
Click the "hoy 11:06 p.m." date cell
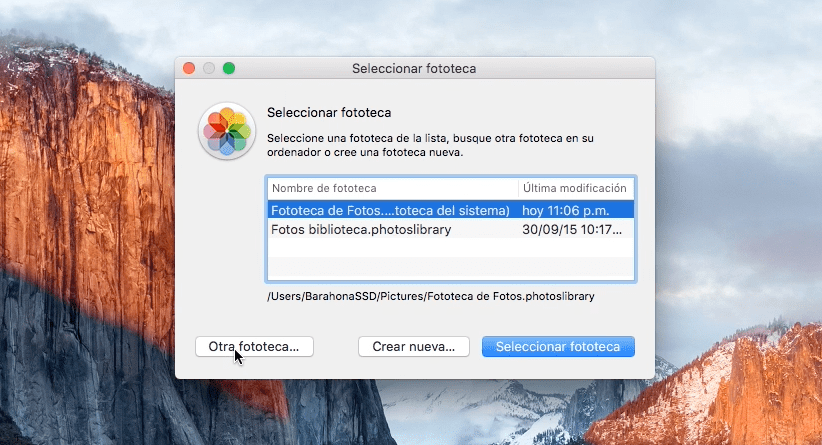coord(566,210)
